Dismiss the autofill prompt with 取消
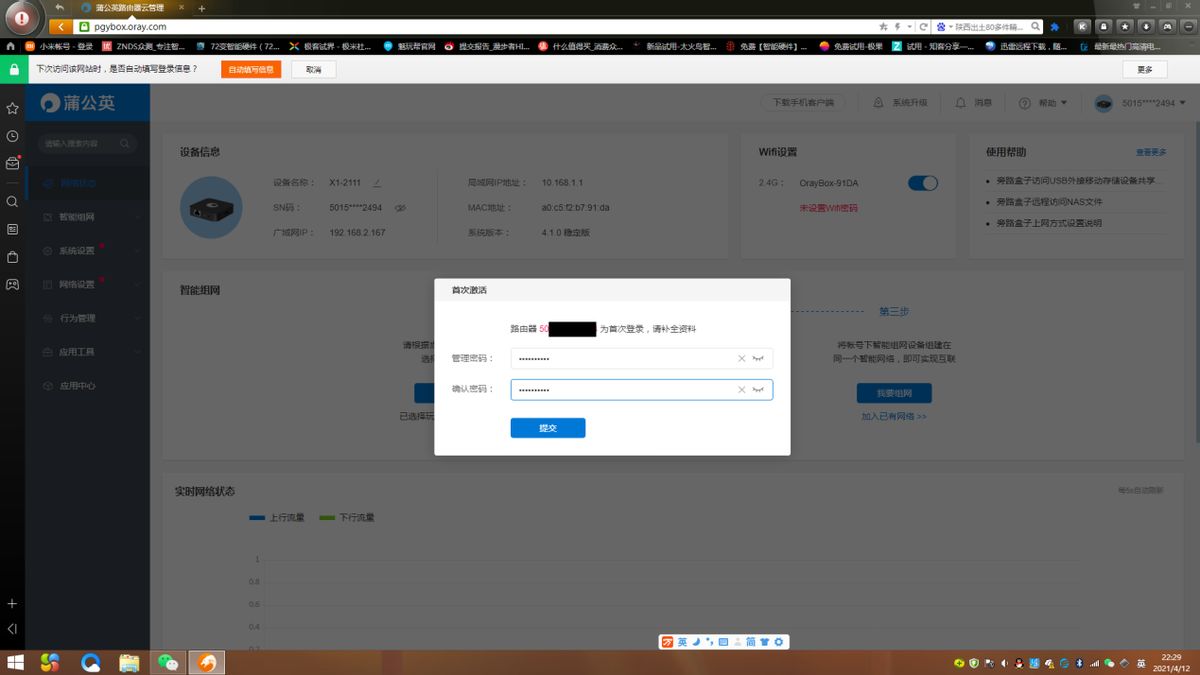Image resolution: width=1200 pixels, height=675 pixels. (314, 69)
